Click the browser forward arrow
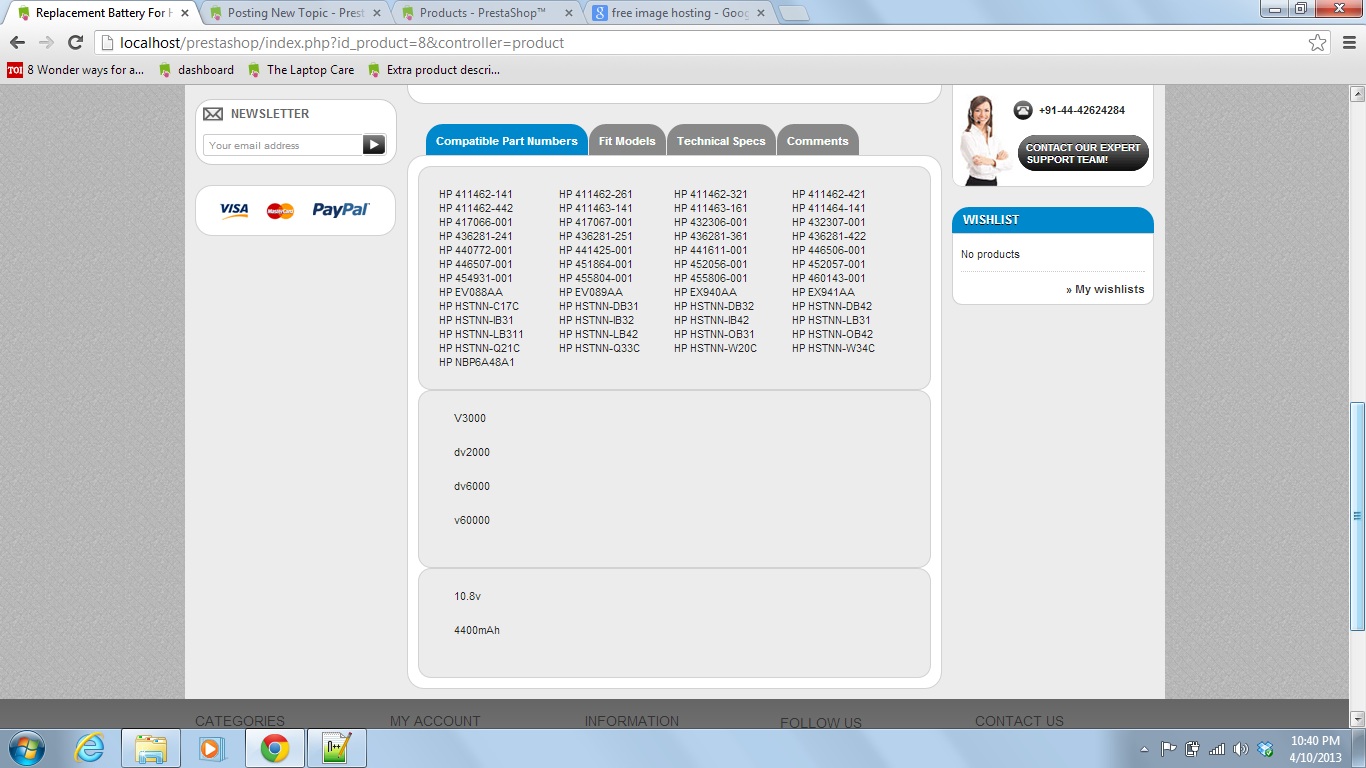The width and height of the screenshot is (1366, 768). point(46,43)
